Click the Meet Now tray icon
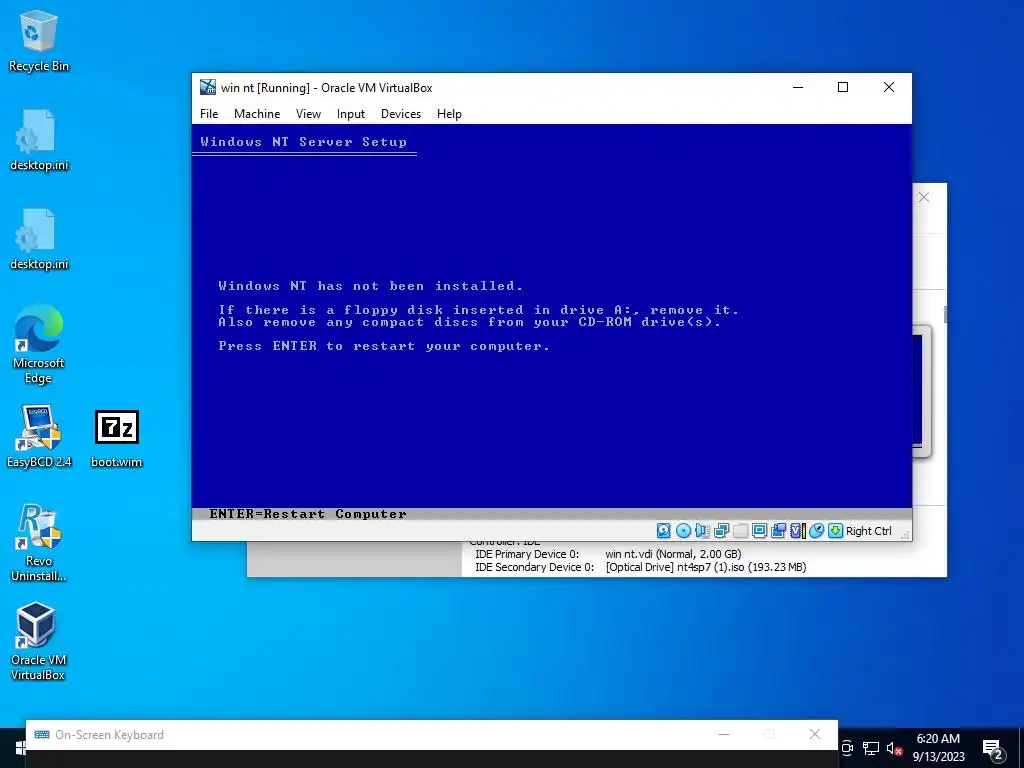Screen dimensions: 1024x768 point(847,748)
